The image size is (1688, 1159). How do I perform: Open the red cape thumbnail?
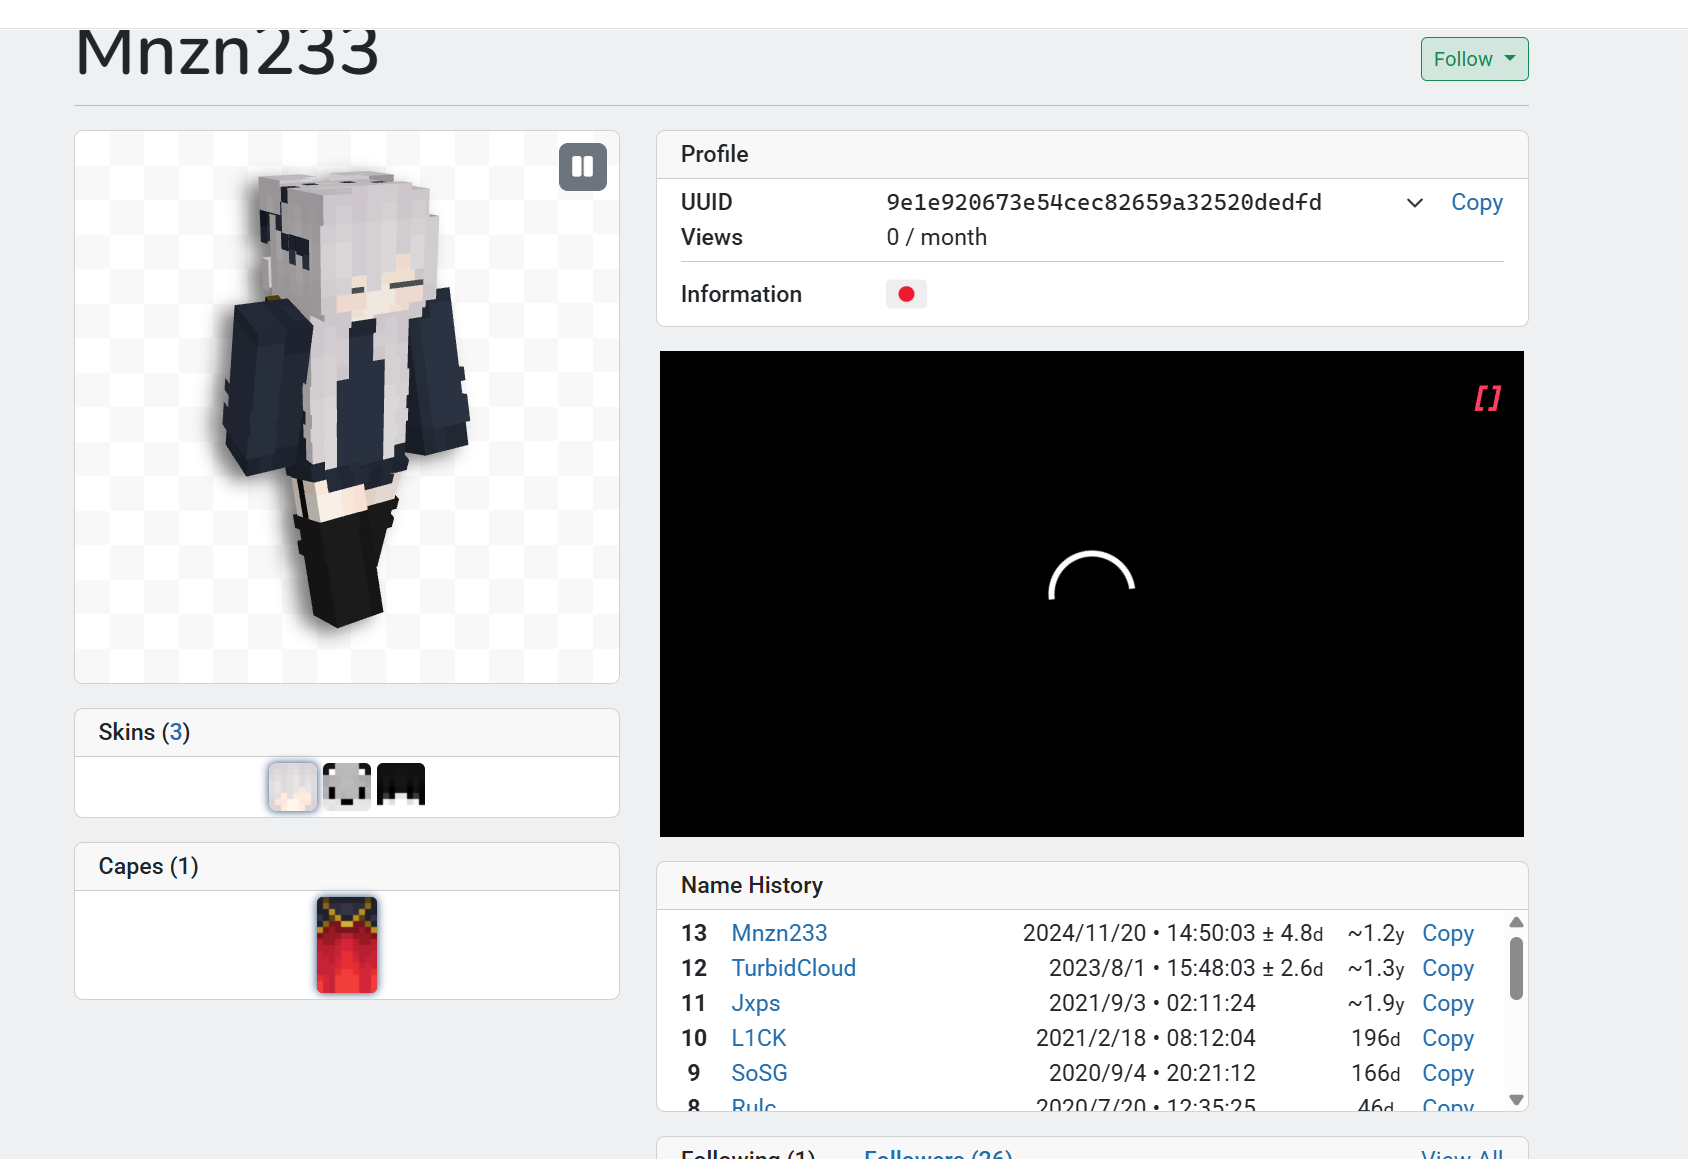click(x=347, y=945)
